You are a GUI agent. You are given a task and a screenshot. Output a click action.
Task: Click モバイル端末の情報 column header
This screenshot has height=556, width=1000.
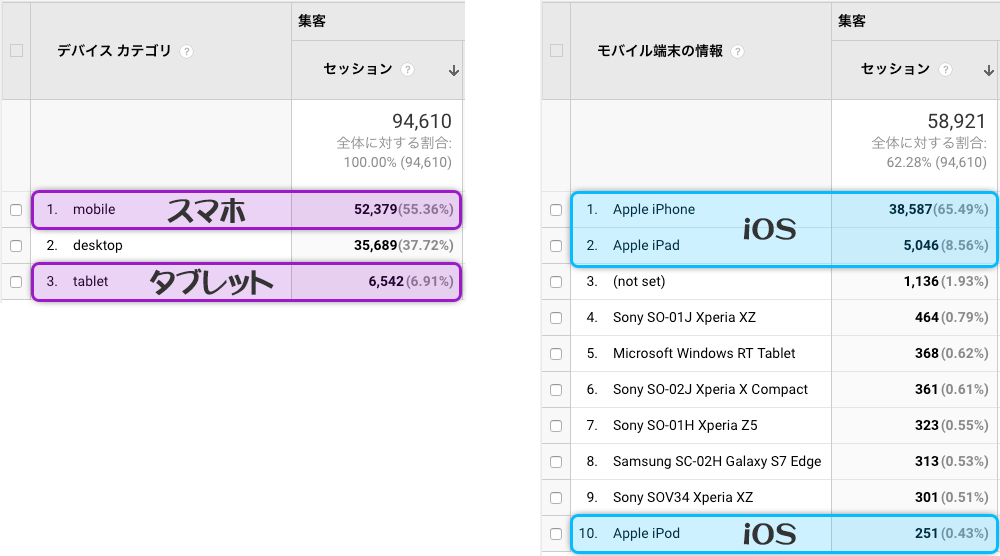[x=659, y=50]
